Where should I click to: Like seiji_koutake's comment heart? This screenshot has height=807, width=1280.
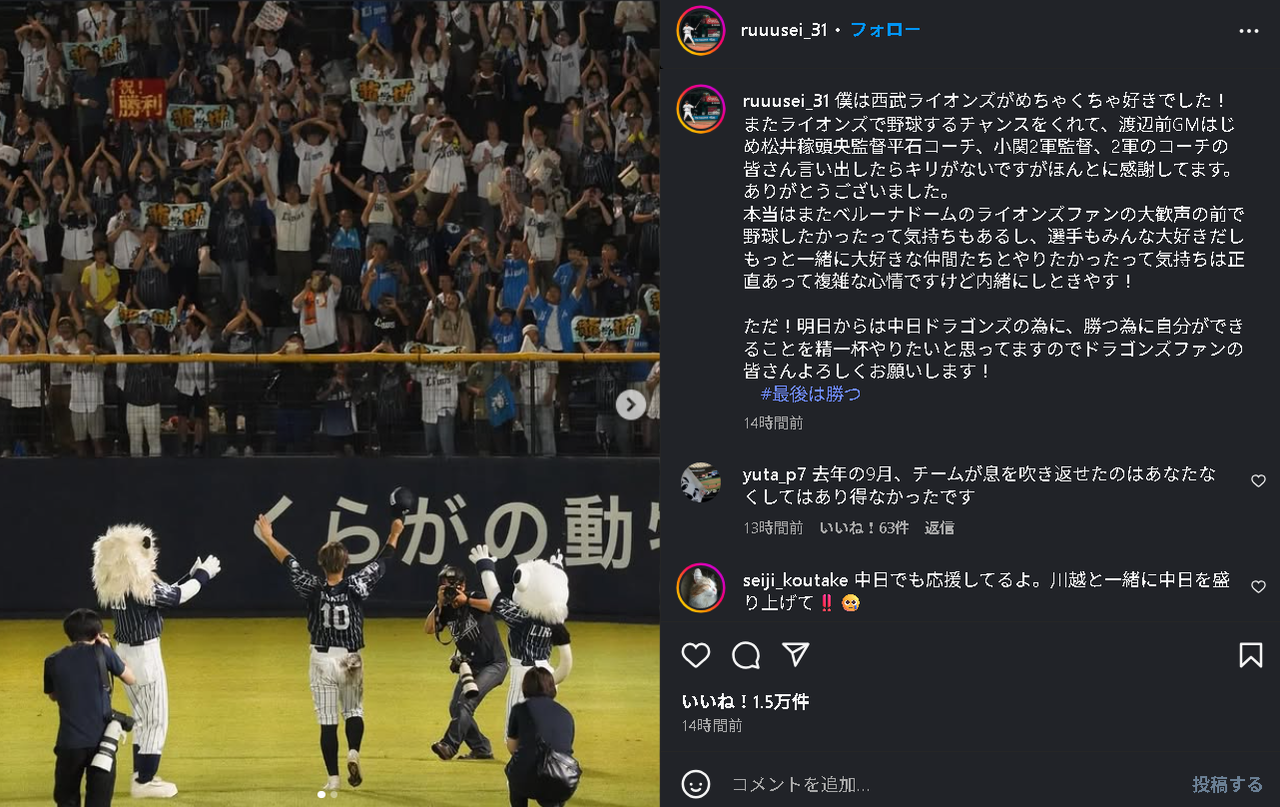point(1258,587)
